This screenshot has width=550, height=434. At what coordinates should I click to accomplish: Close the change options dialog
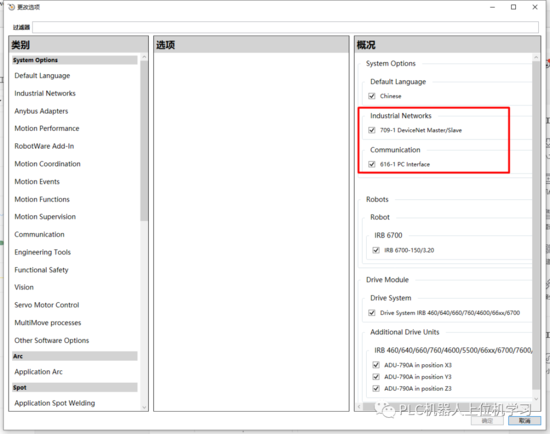point(535,7)
